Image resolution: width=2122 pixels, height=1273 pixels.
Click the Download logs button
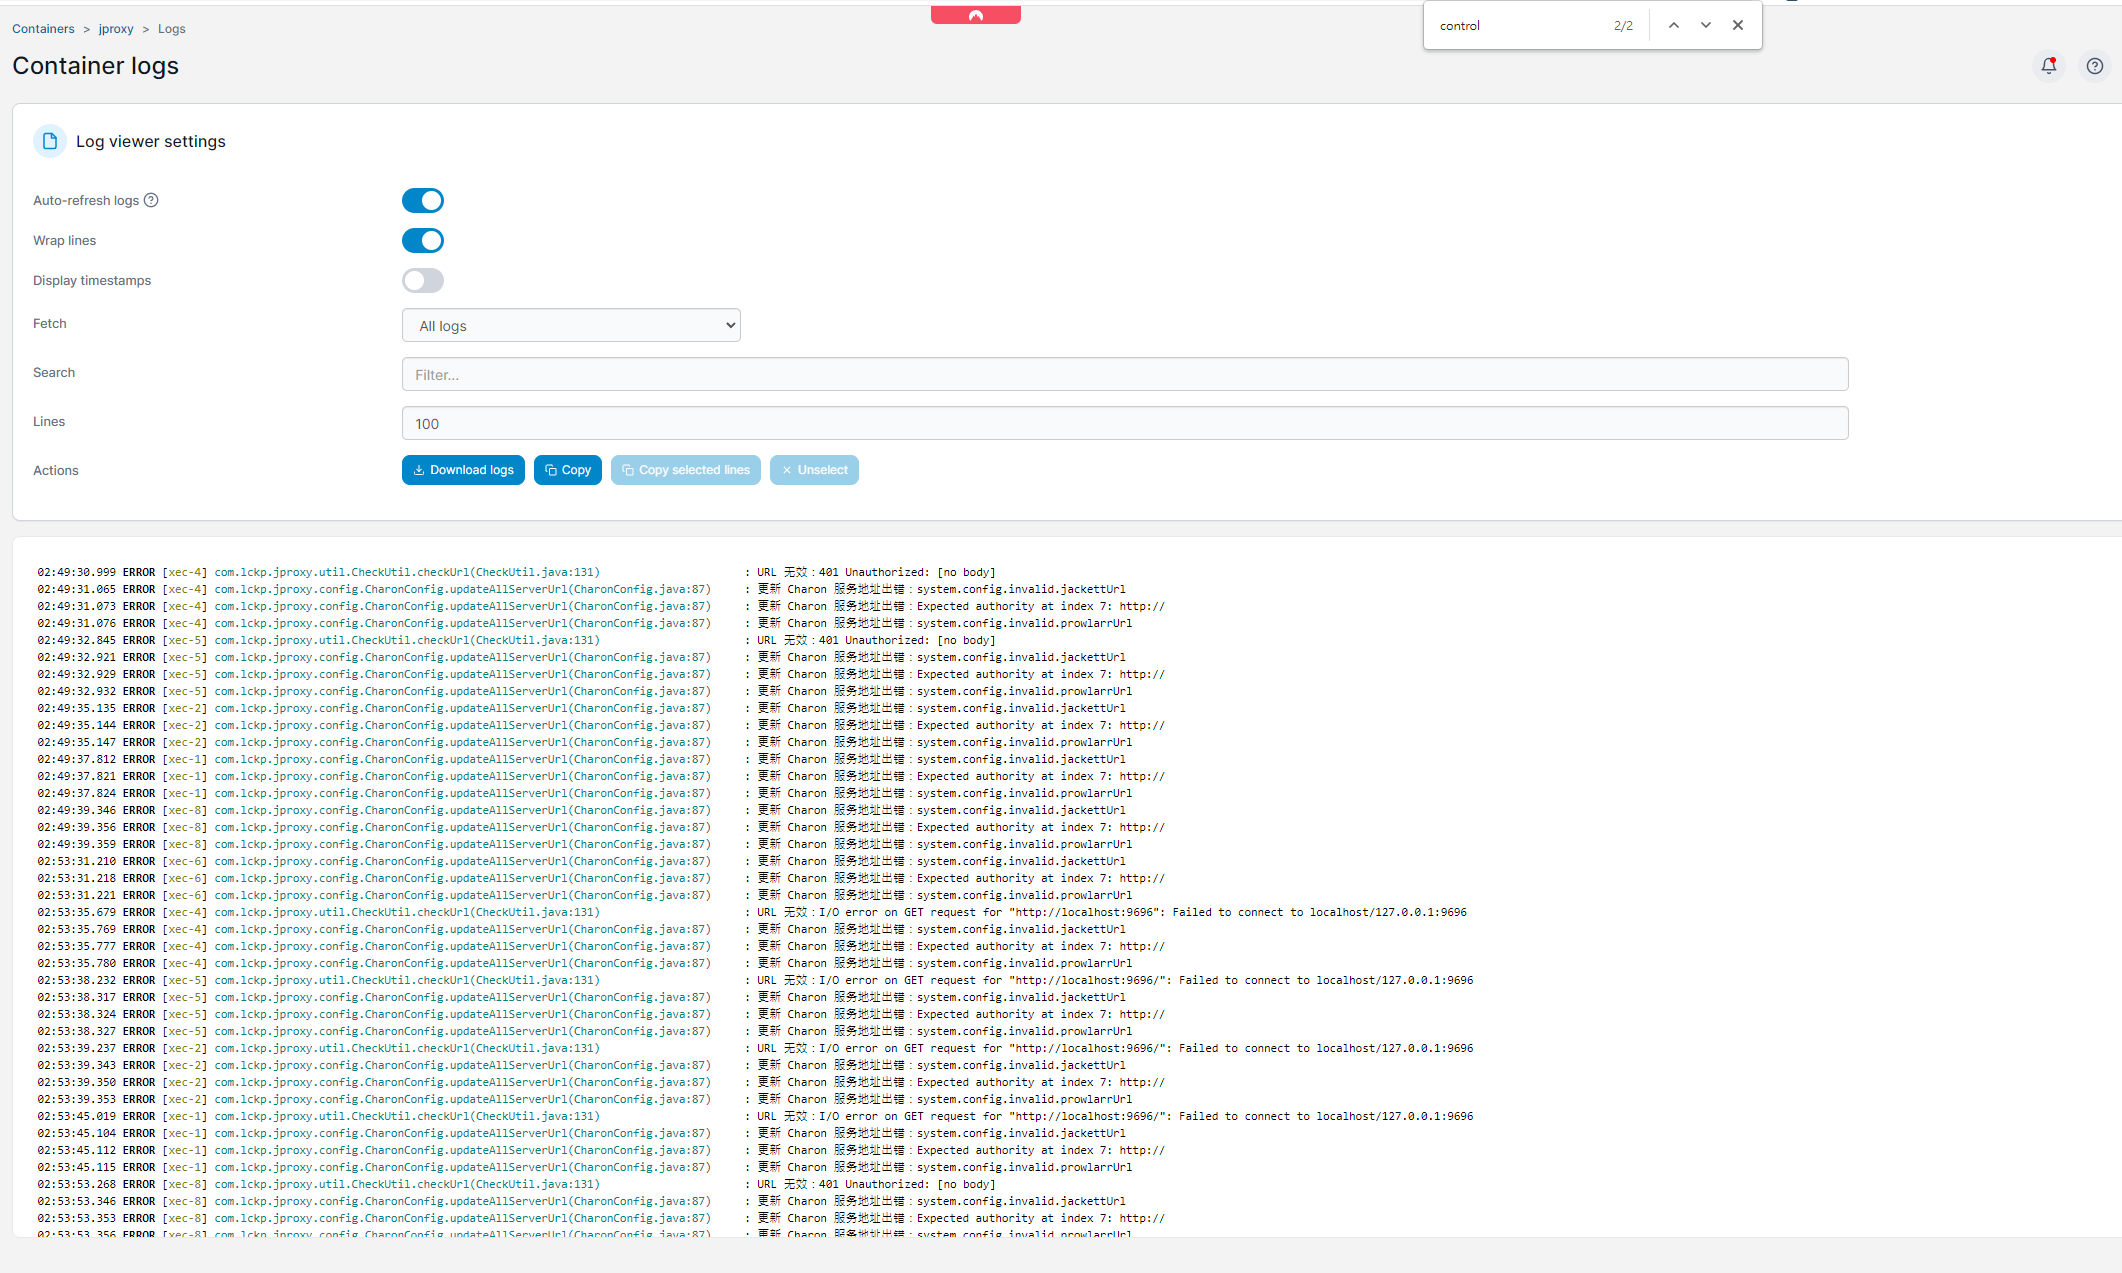pos(463,469)
